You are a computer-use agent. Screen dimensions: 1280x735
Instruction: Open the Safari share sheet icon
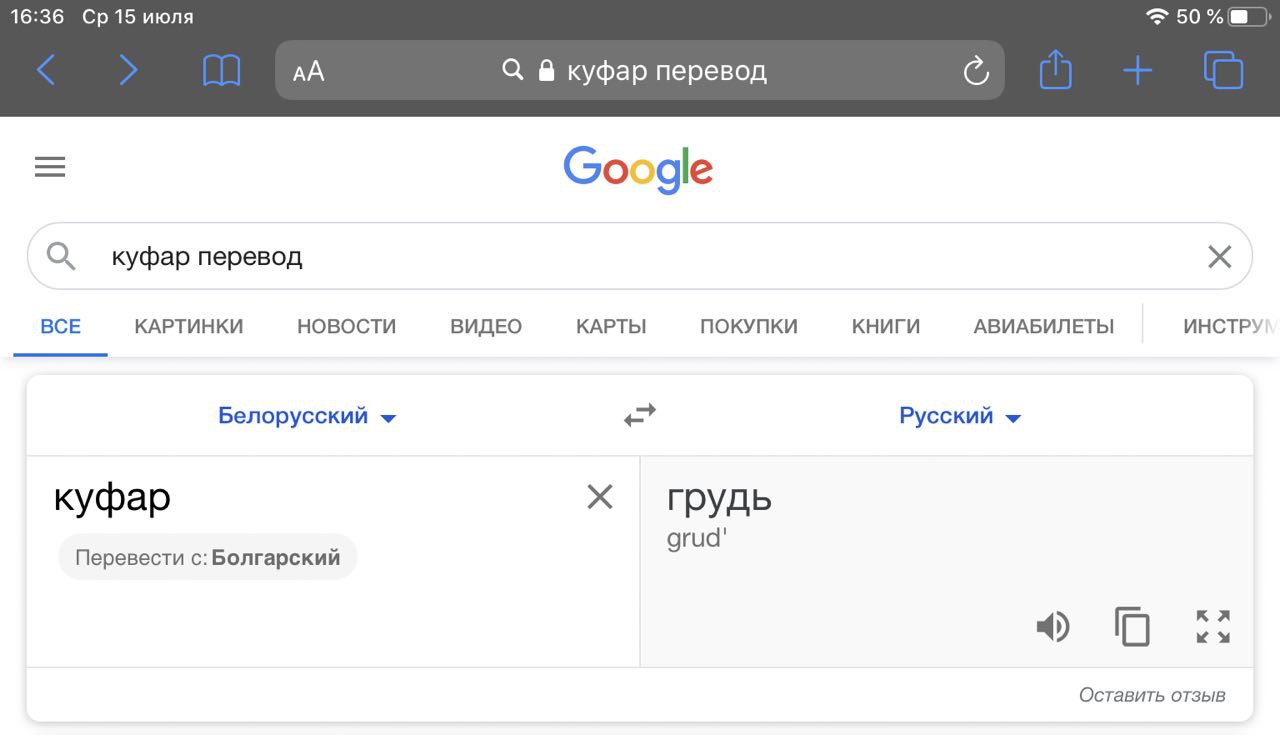[x=1055, y=70]
